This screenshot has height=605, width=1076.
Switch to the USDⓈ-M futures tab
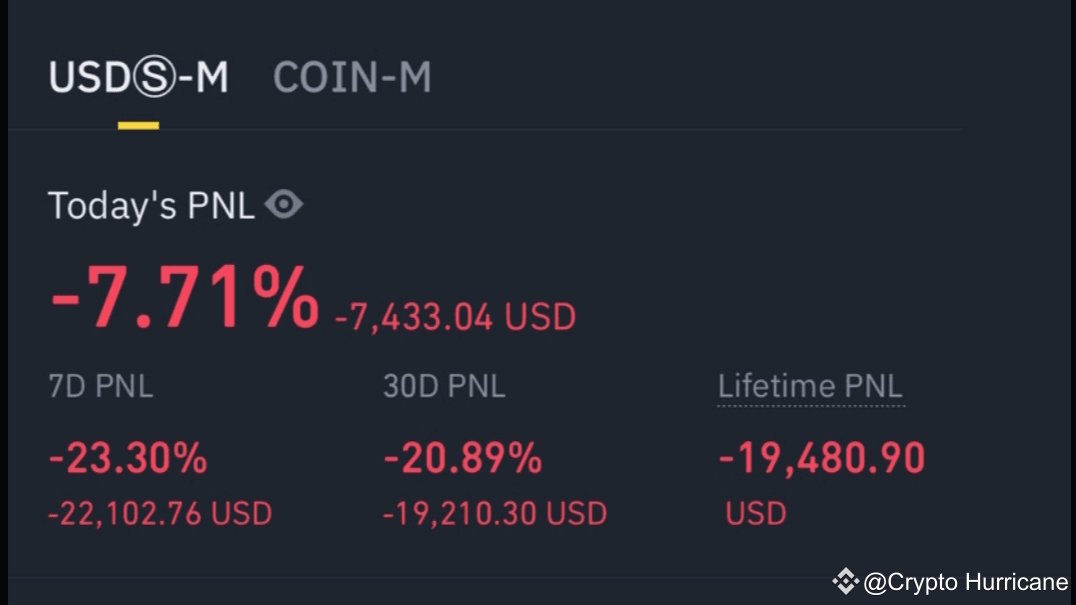pos(138,78)
